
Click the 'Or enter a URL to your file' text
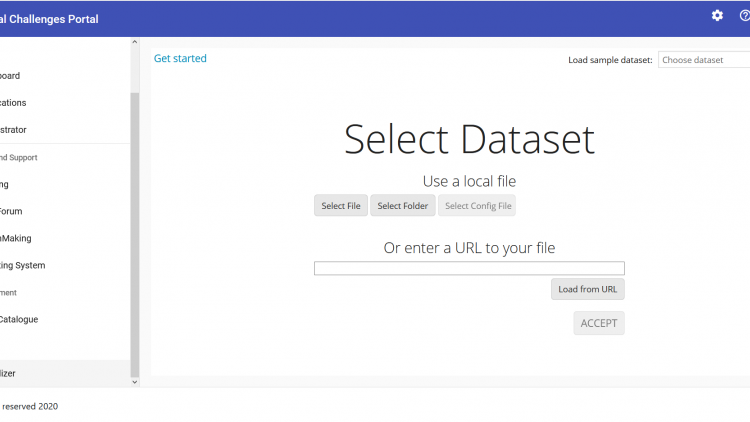(x=469, y=248)
